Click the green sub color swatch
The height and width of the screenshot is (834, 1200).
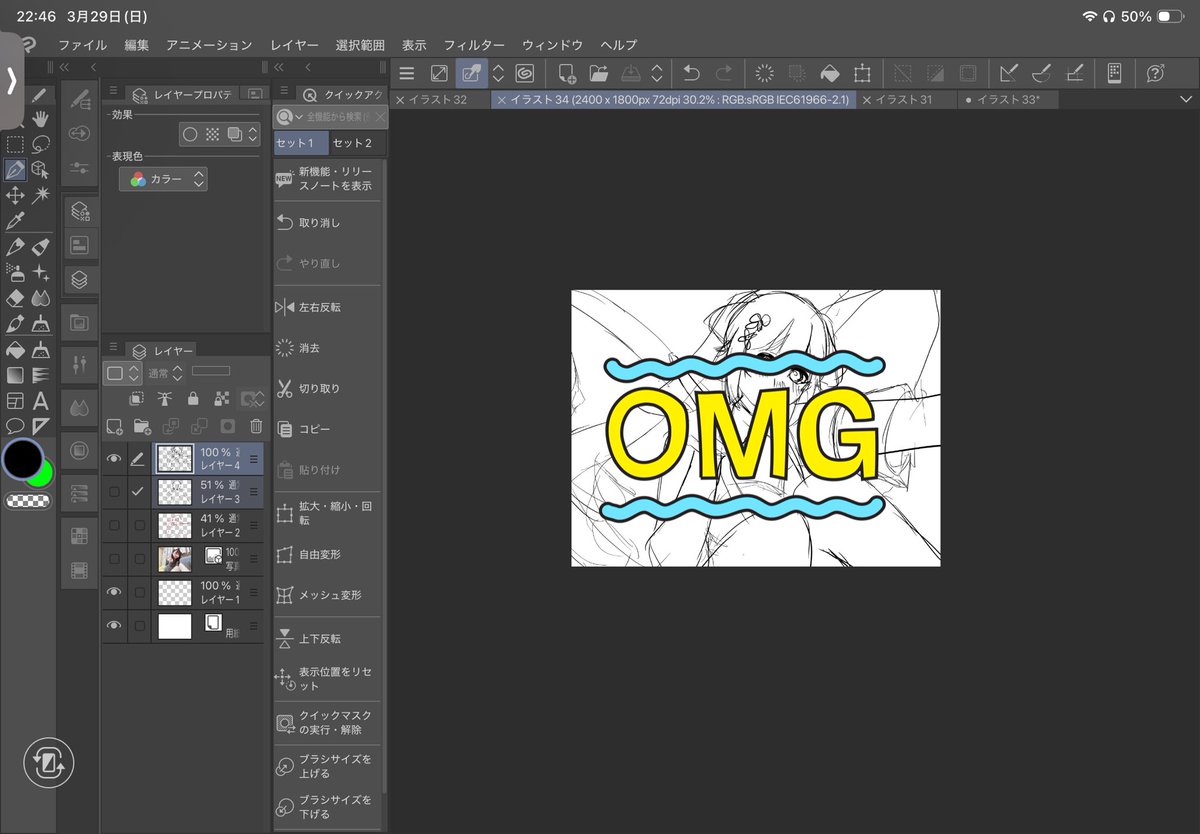click(x=43, y=475)
